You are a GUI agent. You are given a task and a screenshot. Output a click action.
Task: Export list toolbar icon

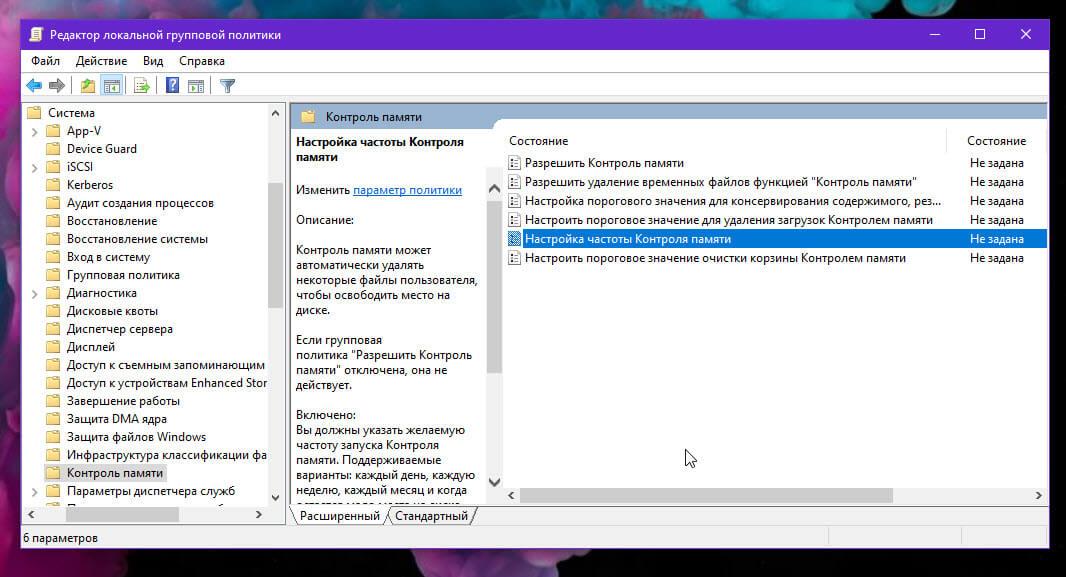pos(141,86)
